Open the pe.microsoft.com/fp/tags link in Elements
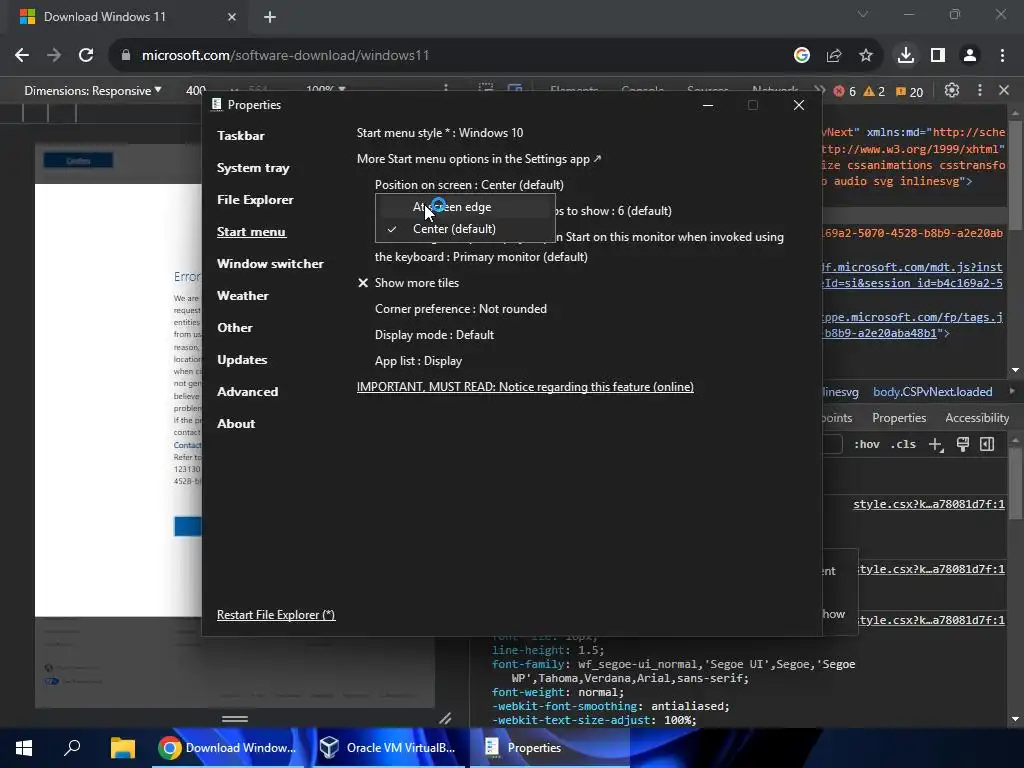The image size is (1024, 768). (x=912, y=317)
